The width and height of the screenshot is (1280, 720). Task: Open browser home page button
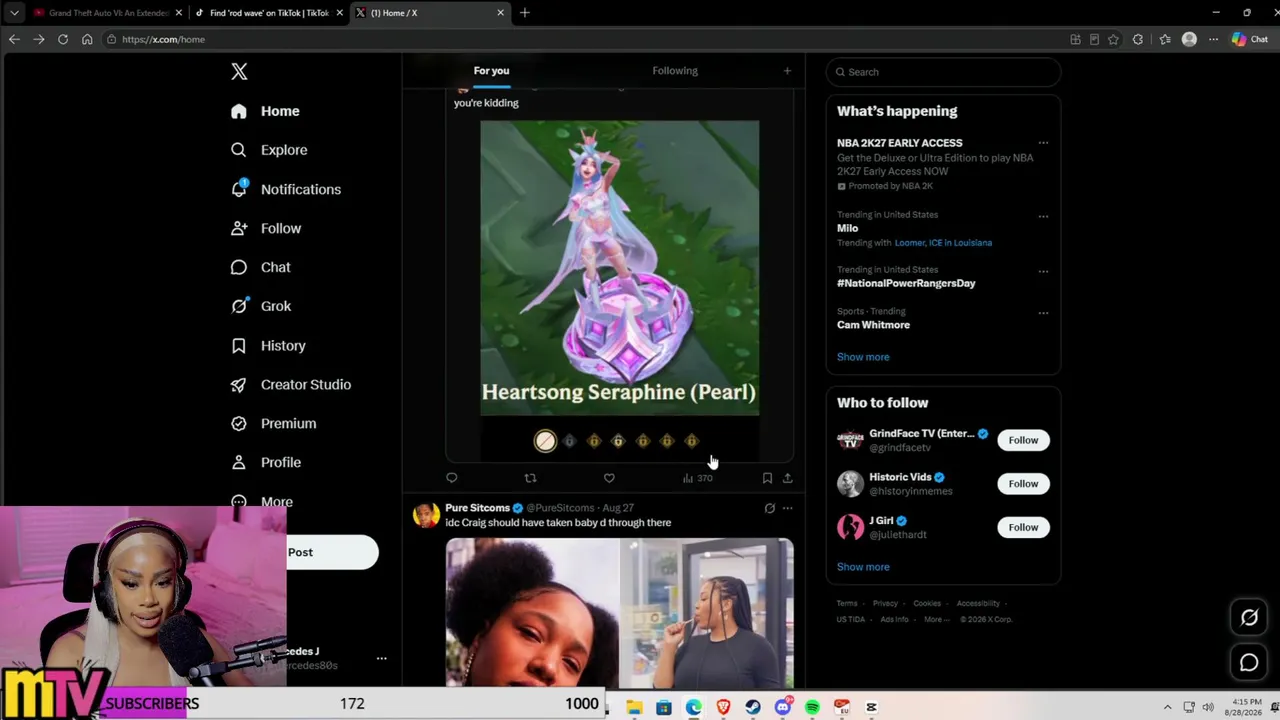(87, 39)
